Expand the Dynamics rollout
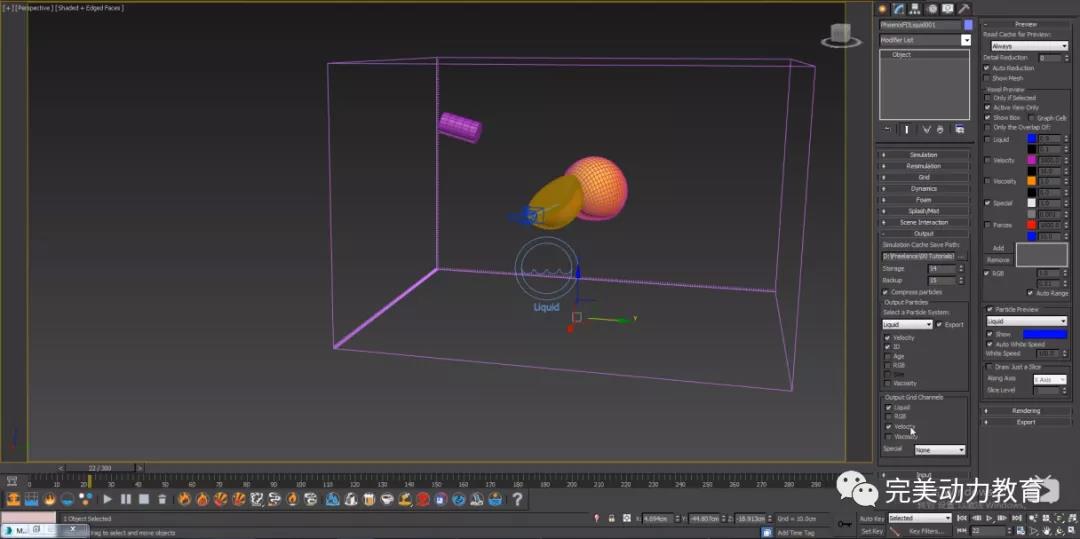This screenshot has height=539, width=1080. [x=924, y=188]
